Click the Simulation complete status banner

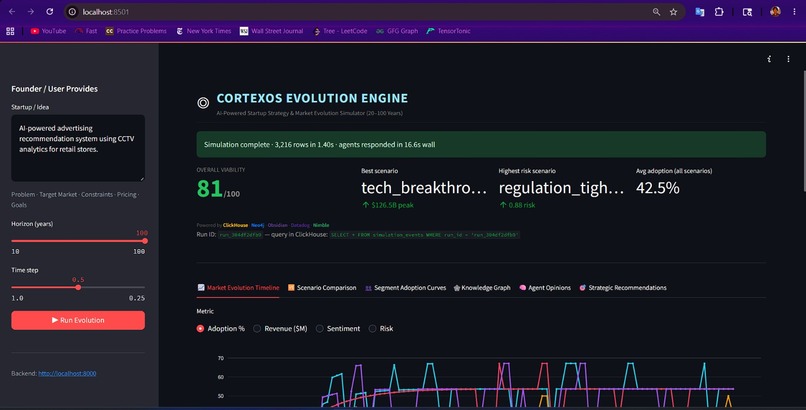click(x=481, y=144)
